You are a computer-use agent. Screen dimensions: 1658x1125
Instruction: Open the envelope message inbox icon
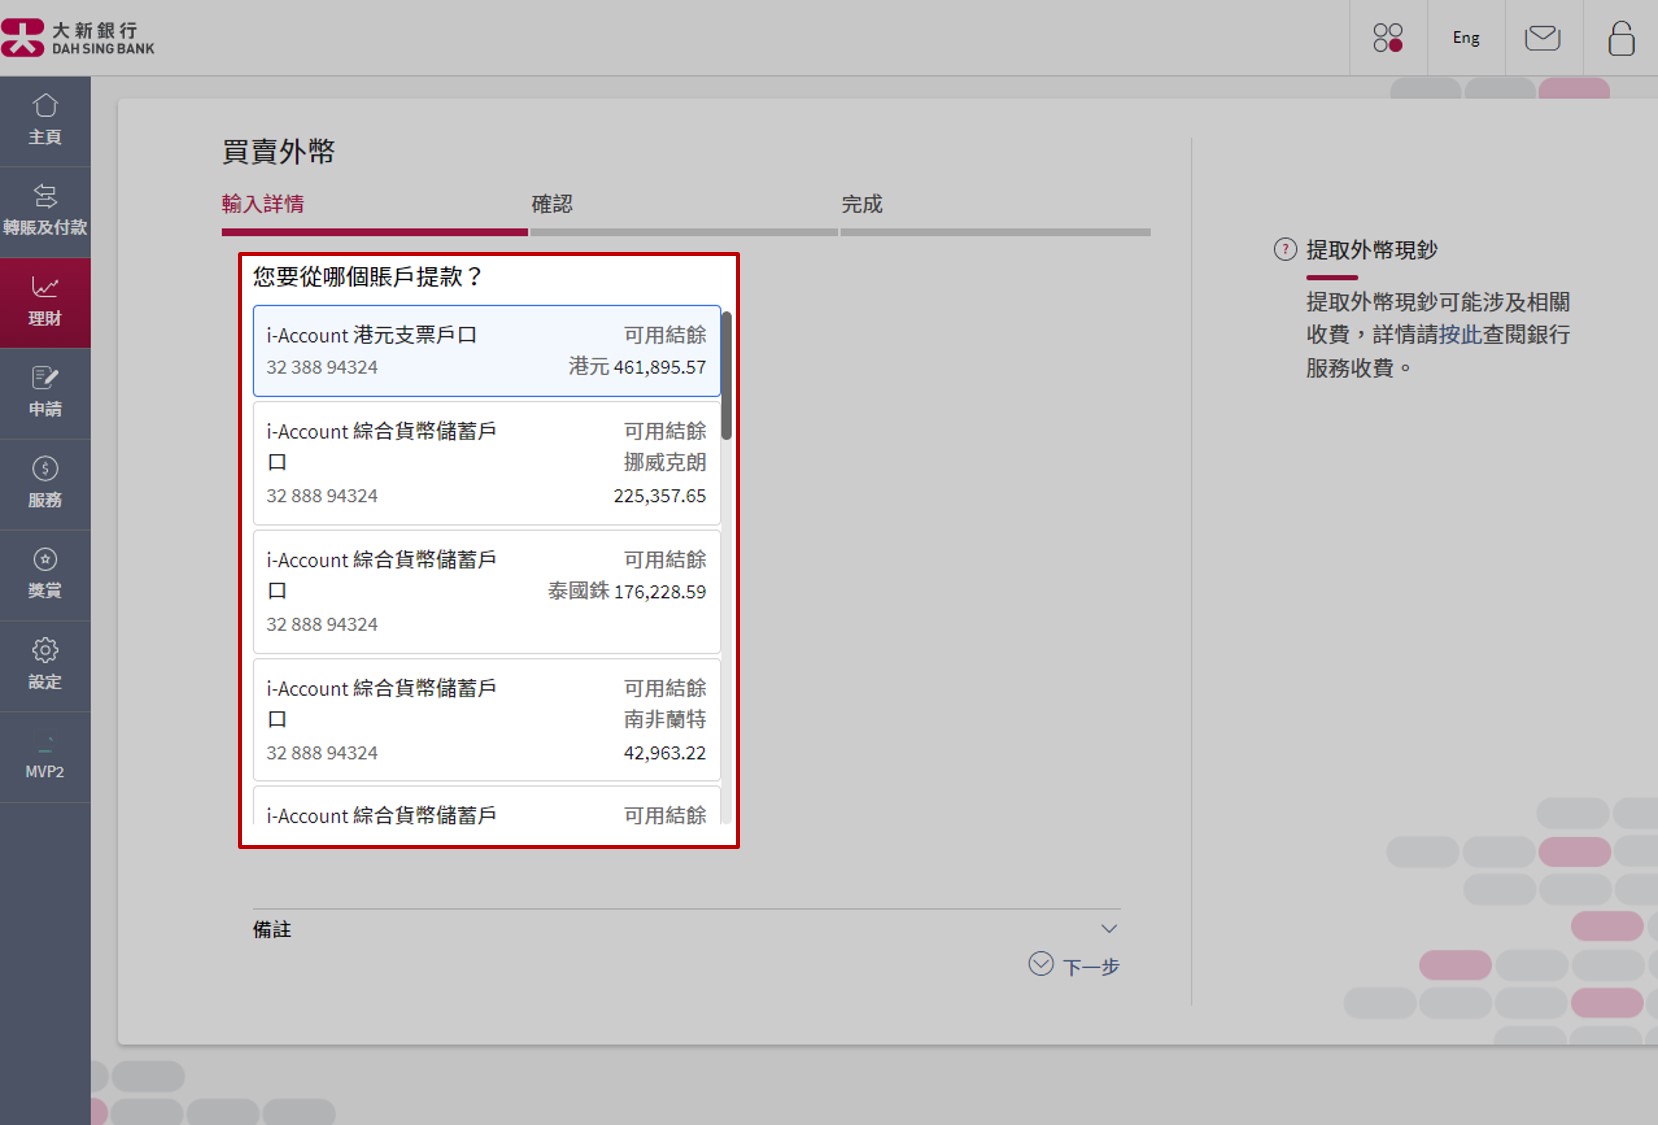(x=1543, y=37)
